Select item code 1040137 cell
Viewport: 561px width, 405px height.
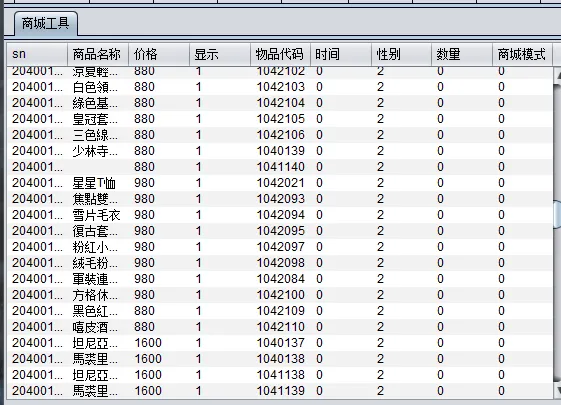pos(280,343)
